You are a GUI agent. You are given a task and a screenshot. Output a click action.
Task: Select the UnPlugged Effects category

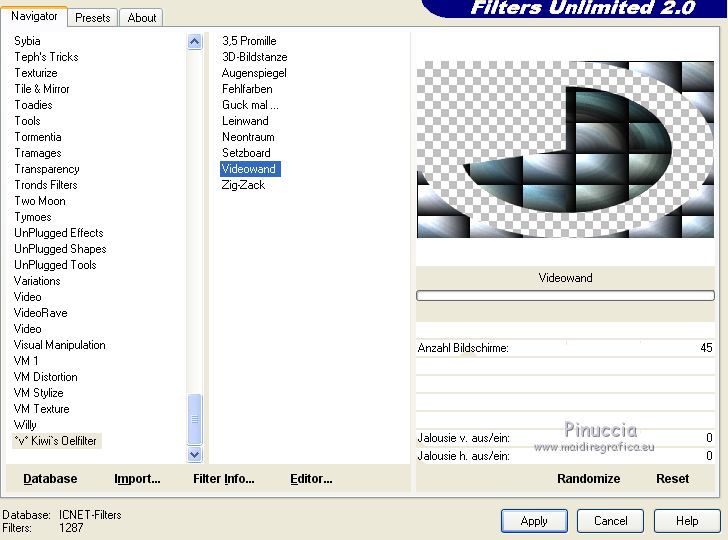(58, 233)
